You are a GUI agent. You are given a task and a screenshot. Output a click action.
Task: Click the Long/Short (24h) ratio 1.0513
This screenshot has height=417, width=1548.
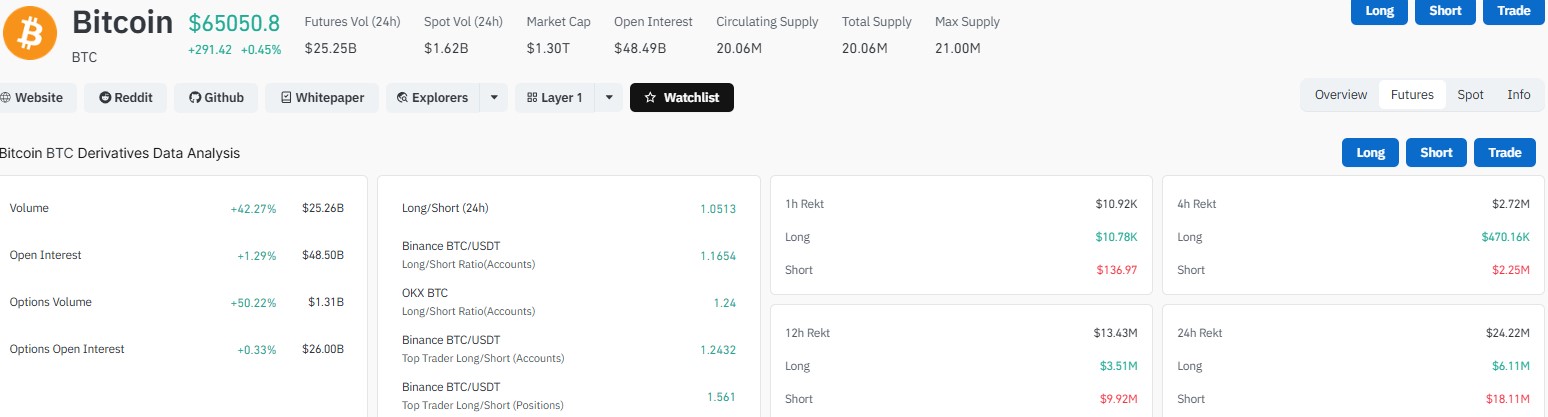(718, 209)
